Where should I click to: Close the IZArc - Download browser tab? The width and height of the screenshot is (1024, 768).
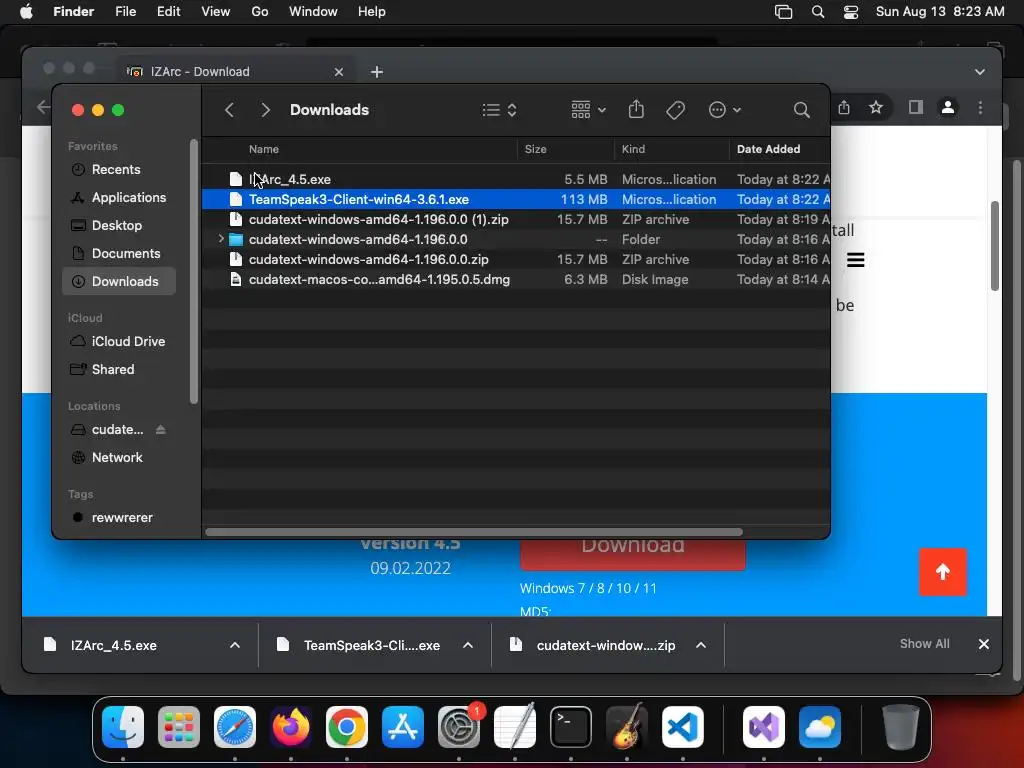[338, 72]
